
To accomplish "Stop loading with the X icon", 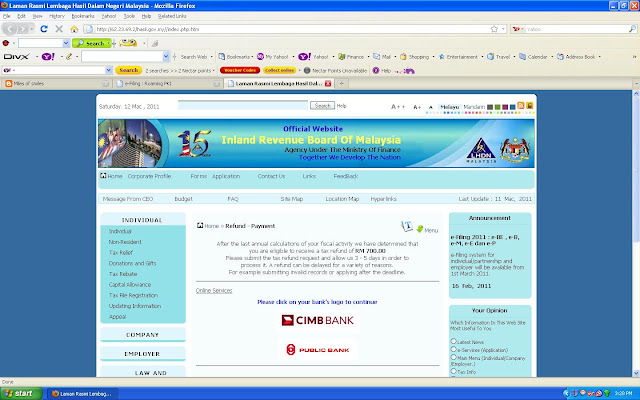I will point(59,29).
